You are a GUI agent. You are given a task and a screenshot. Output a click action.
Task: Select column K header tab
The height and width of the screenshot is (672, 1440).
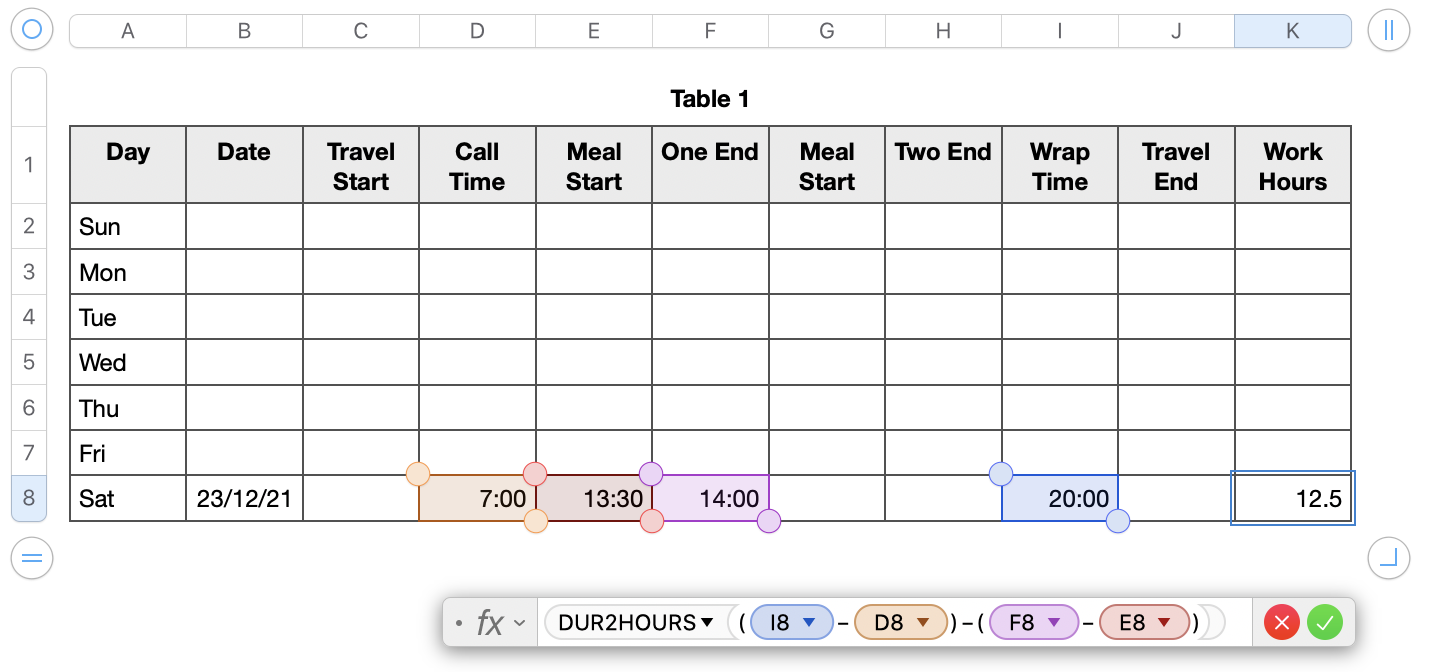point(1292,31)
